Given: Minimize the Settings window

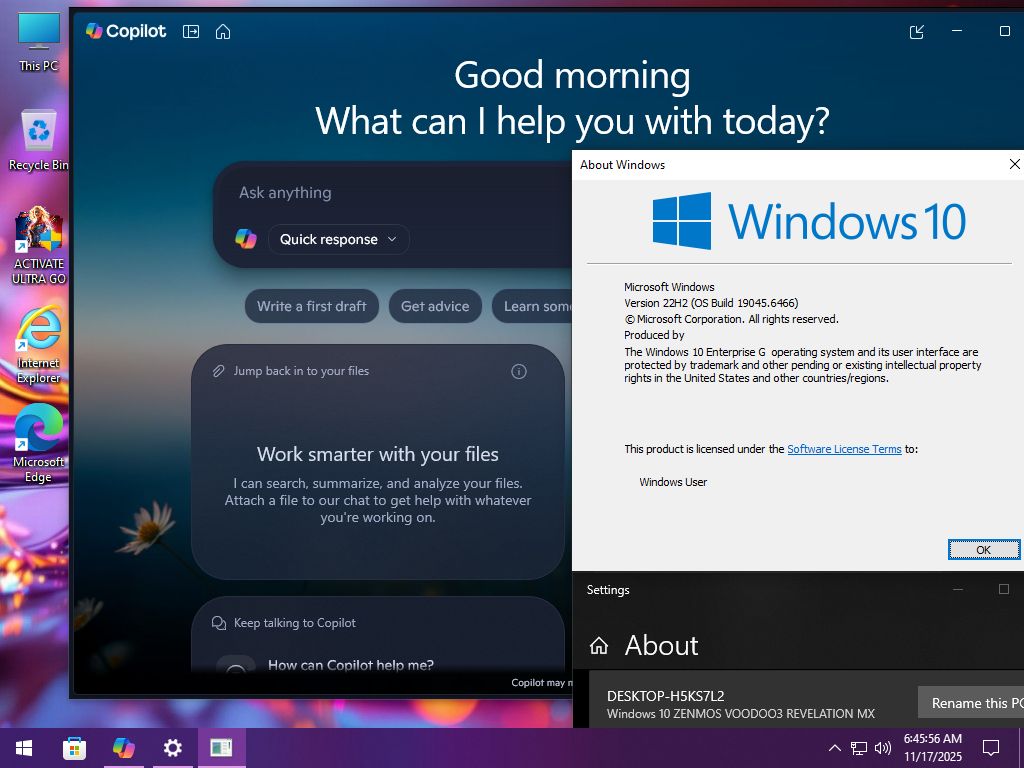Looking at the screenshot, I should pos(958,589).
